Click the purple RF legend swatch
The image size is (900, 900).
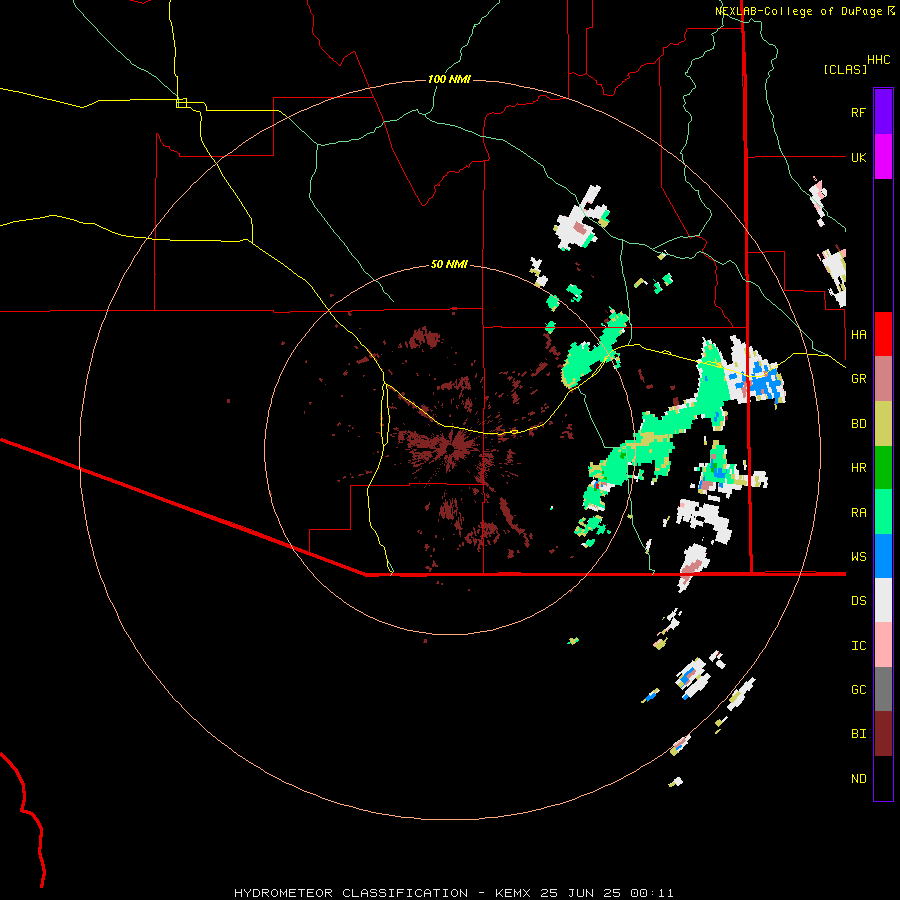point(883,112)
